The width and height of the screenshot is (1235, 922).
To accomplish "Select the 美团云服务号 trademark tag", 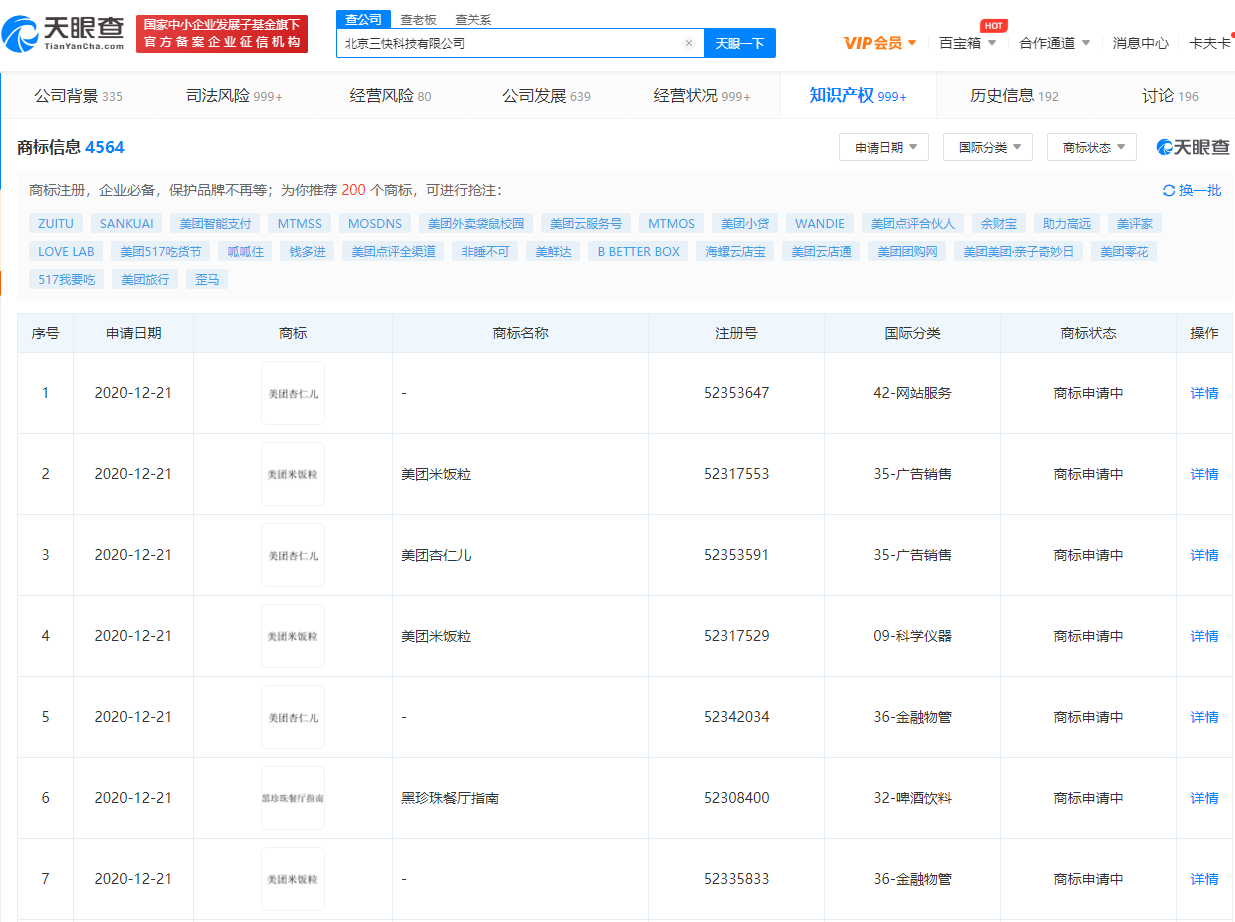I will 586,223.
